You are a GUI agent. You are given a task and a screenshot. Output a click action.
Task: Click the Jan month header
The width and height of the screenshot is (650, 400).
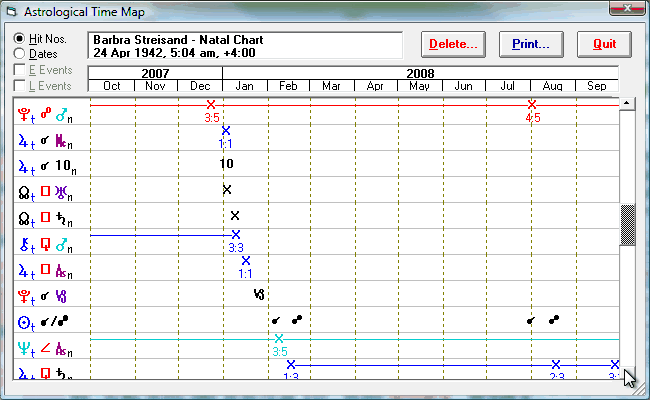(x=245, y=86)
